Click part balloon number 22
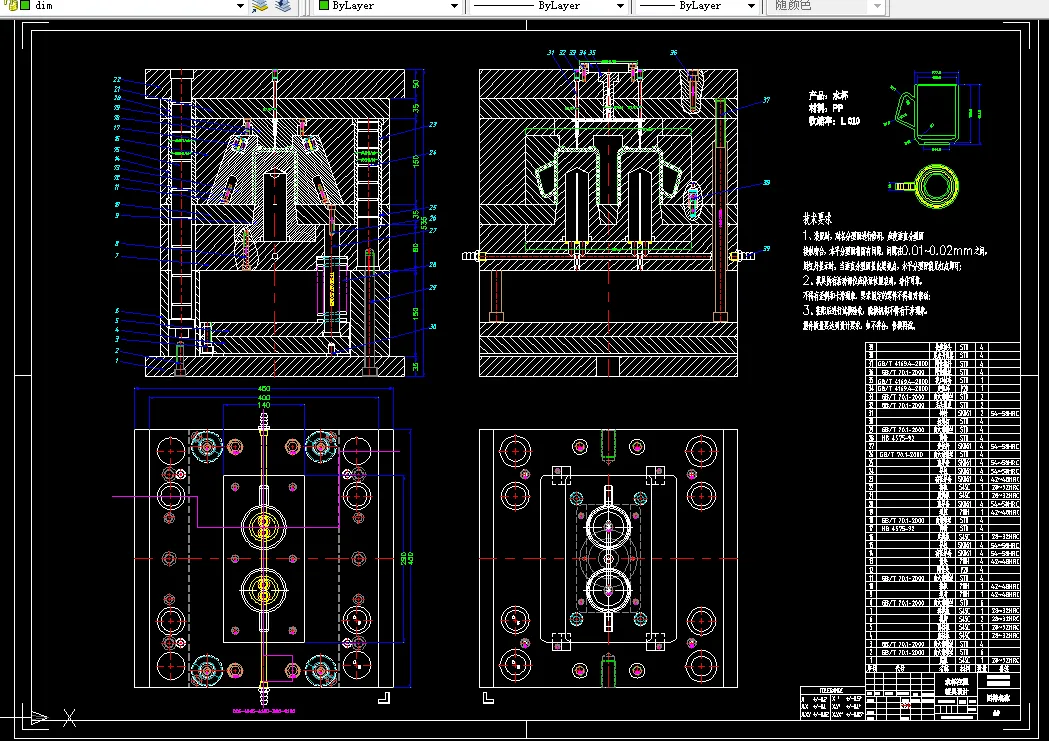The height and width of the screenshot is (741, 1049). click(x=117, y=79)
